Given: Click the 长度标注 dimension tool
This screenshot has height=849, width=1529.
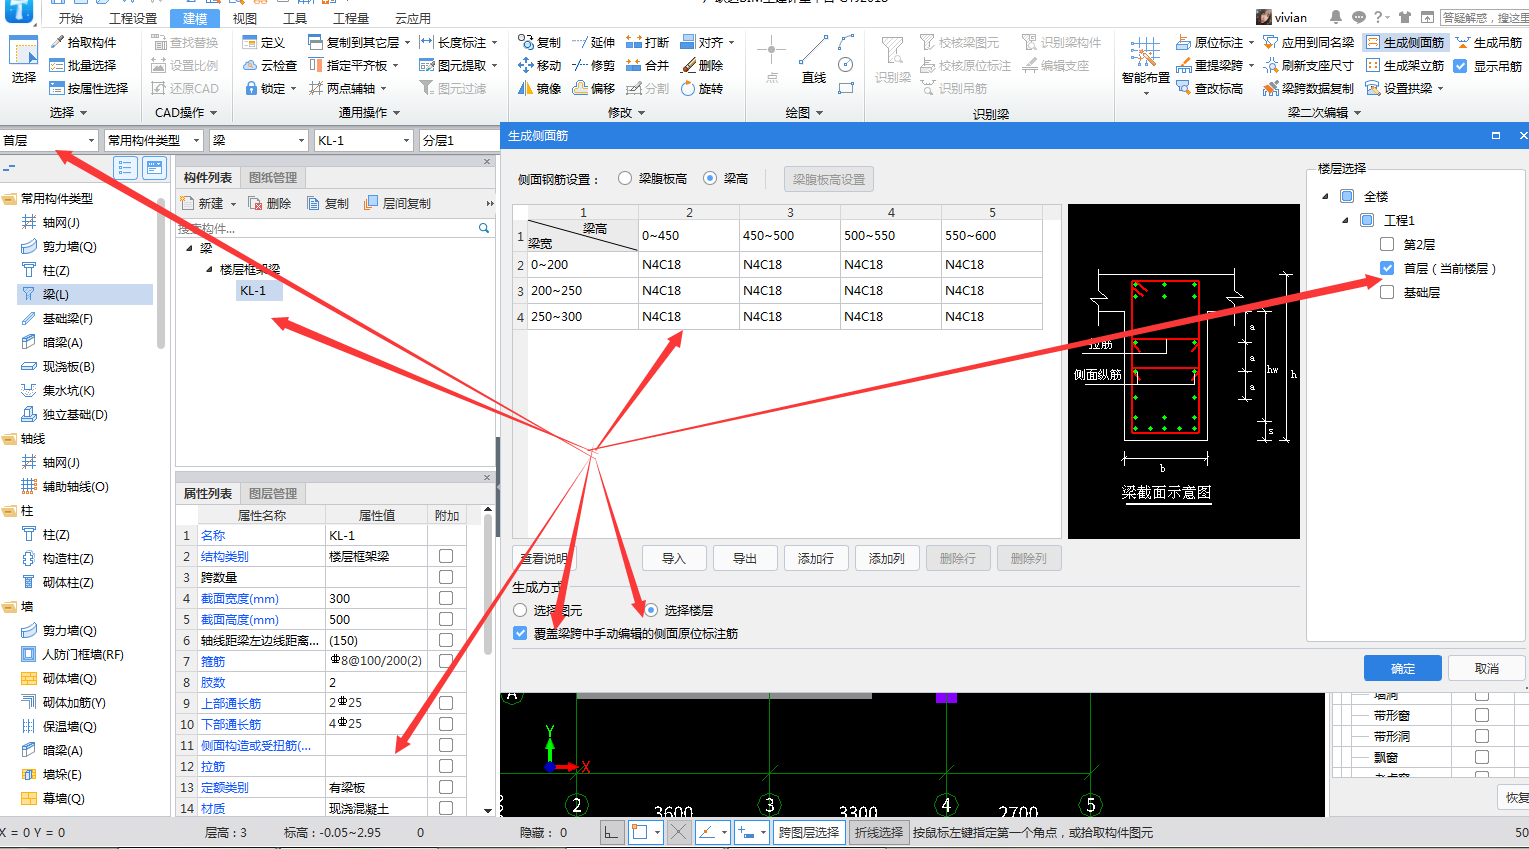Looking at the screenshot, I should pyautogui.click(x=458, y=42).
